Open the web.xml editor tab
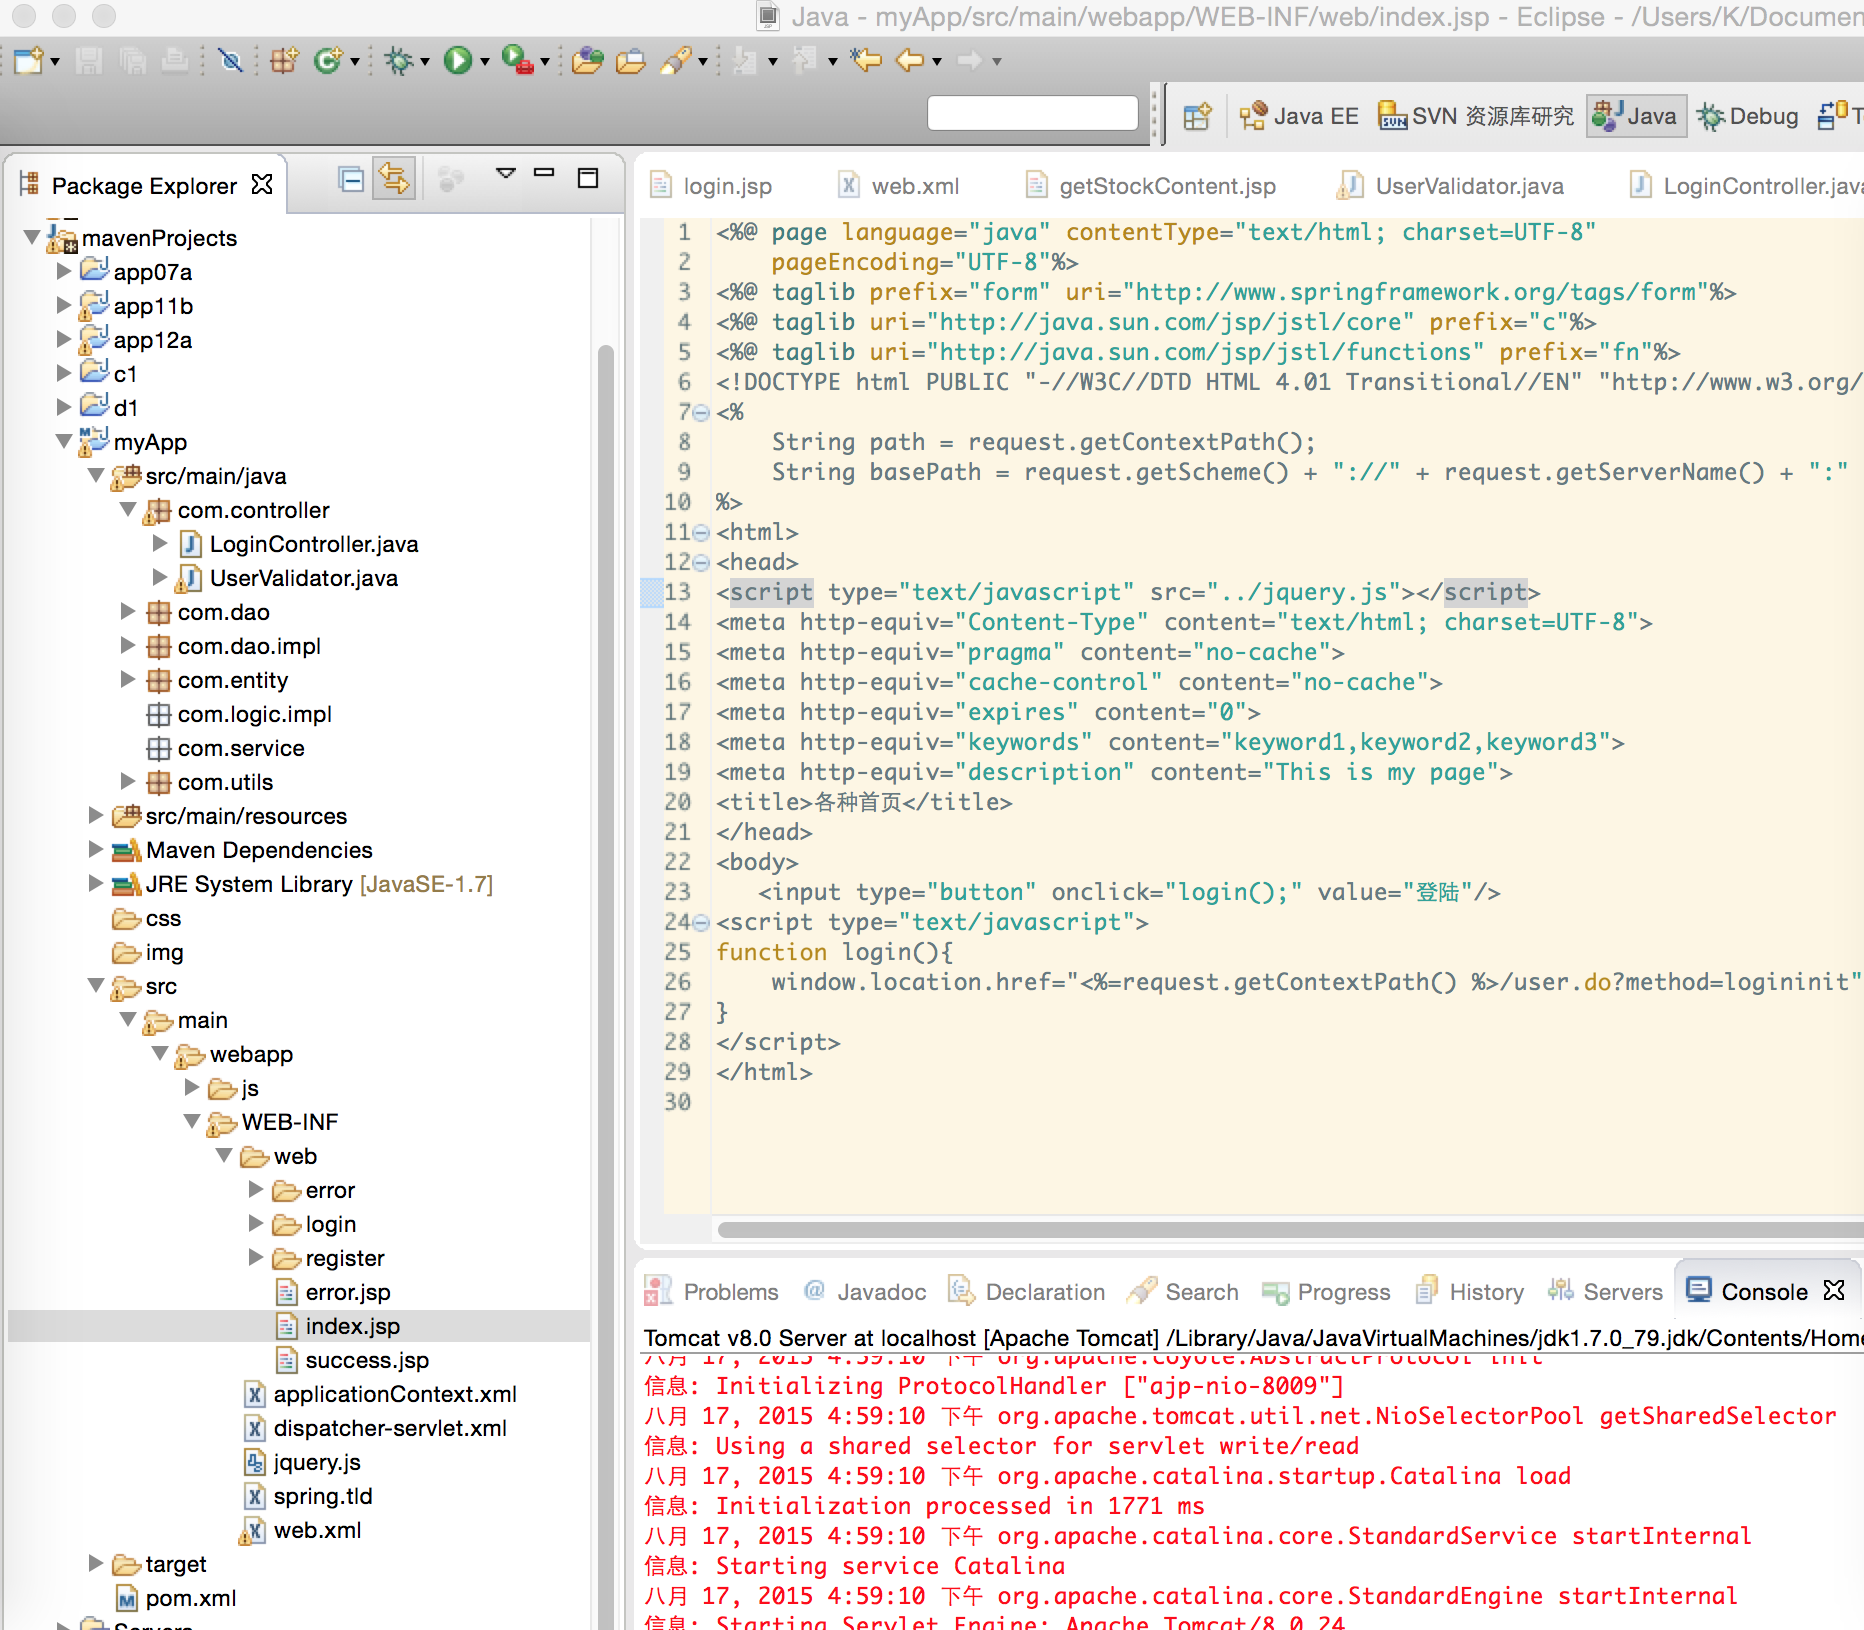The width and height of the screenshot is (1864, 1630). 898,186
